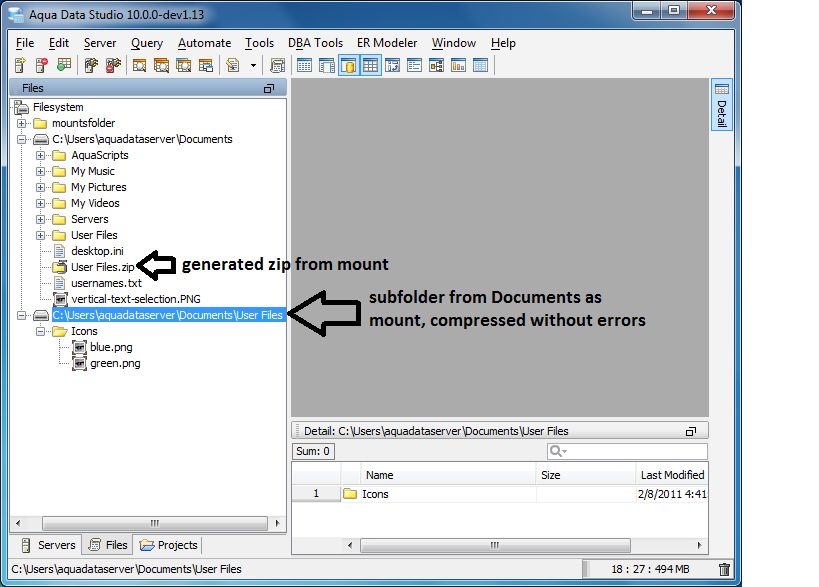Image resolution: width=819 pixels, height=587 pixels.
Task: Click the trash can garbage collection icon
Action: [724, 569]
